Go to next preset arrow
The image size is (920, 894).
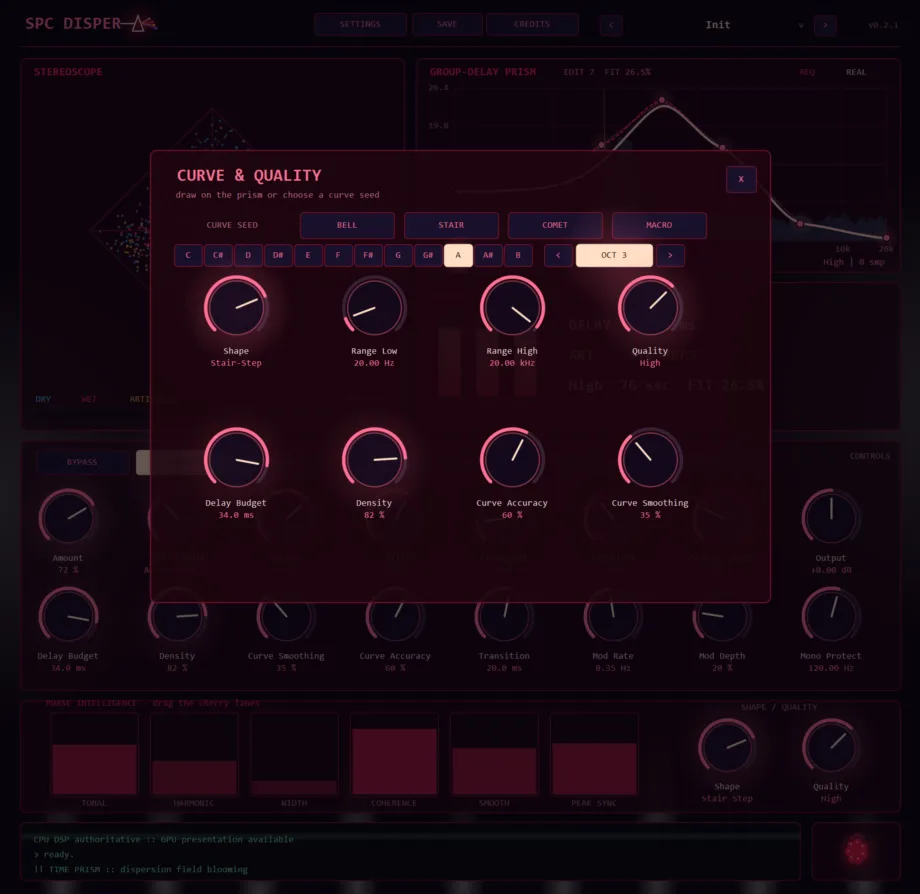(x=825, y=25)
